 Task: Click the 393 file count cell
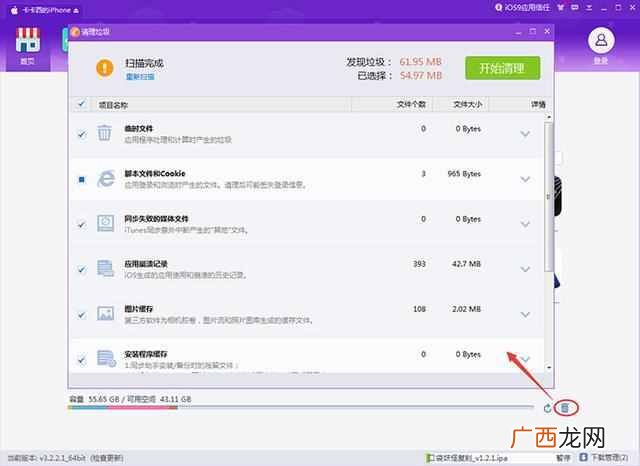(419, 264)
